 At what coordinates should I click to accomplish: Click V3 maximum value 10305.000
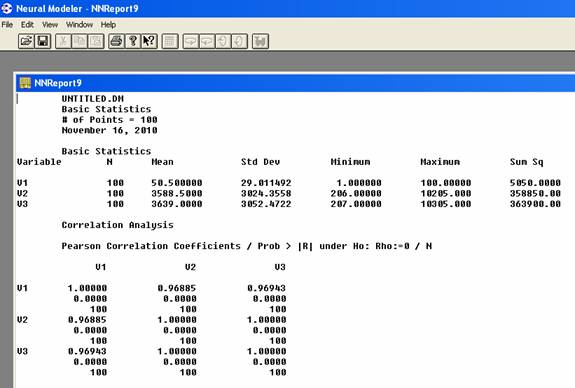[x=446, y=204]
